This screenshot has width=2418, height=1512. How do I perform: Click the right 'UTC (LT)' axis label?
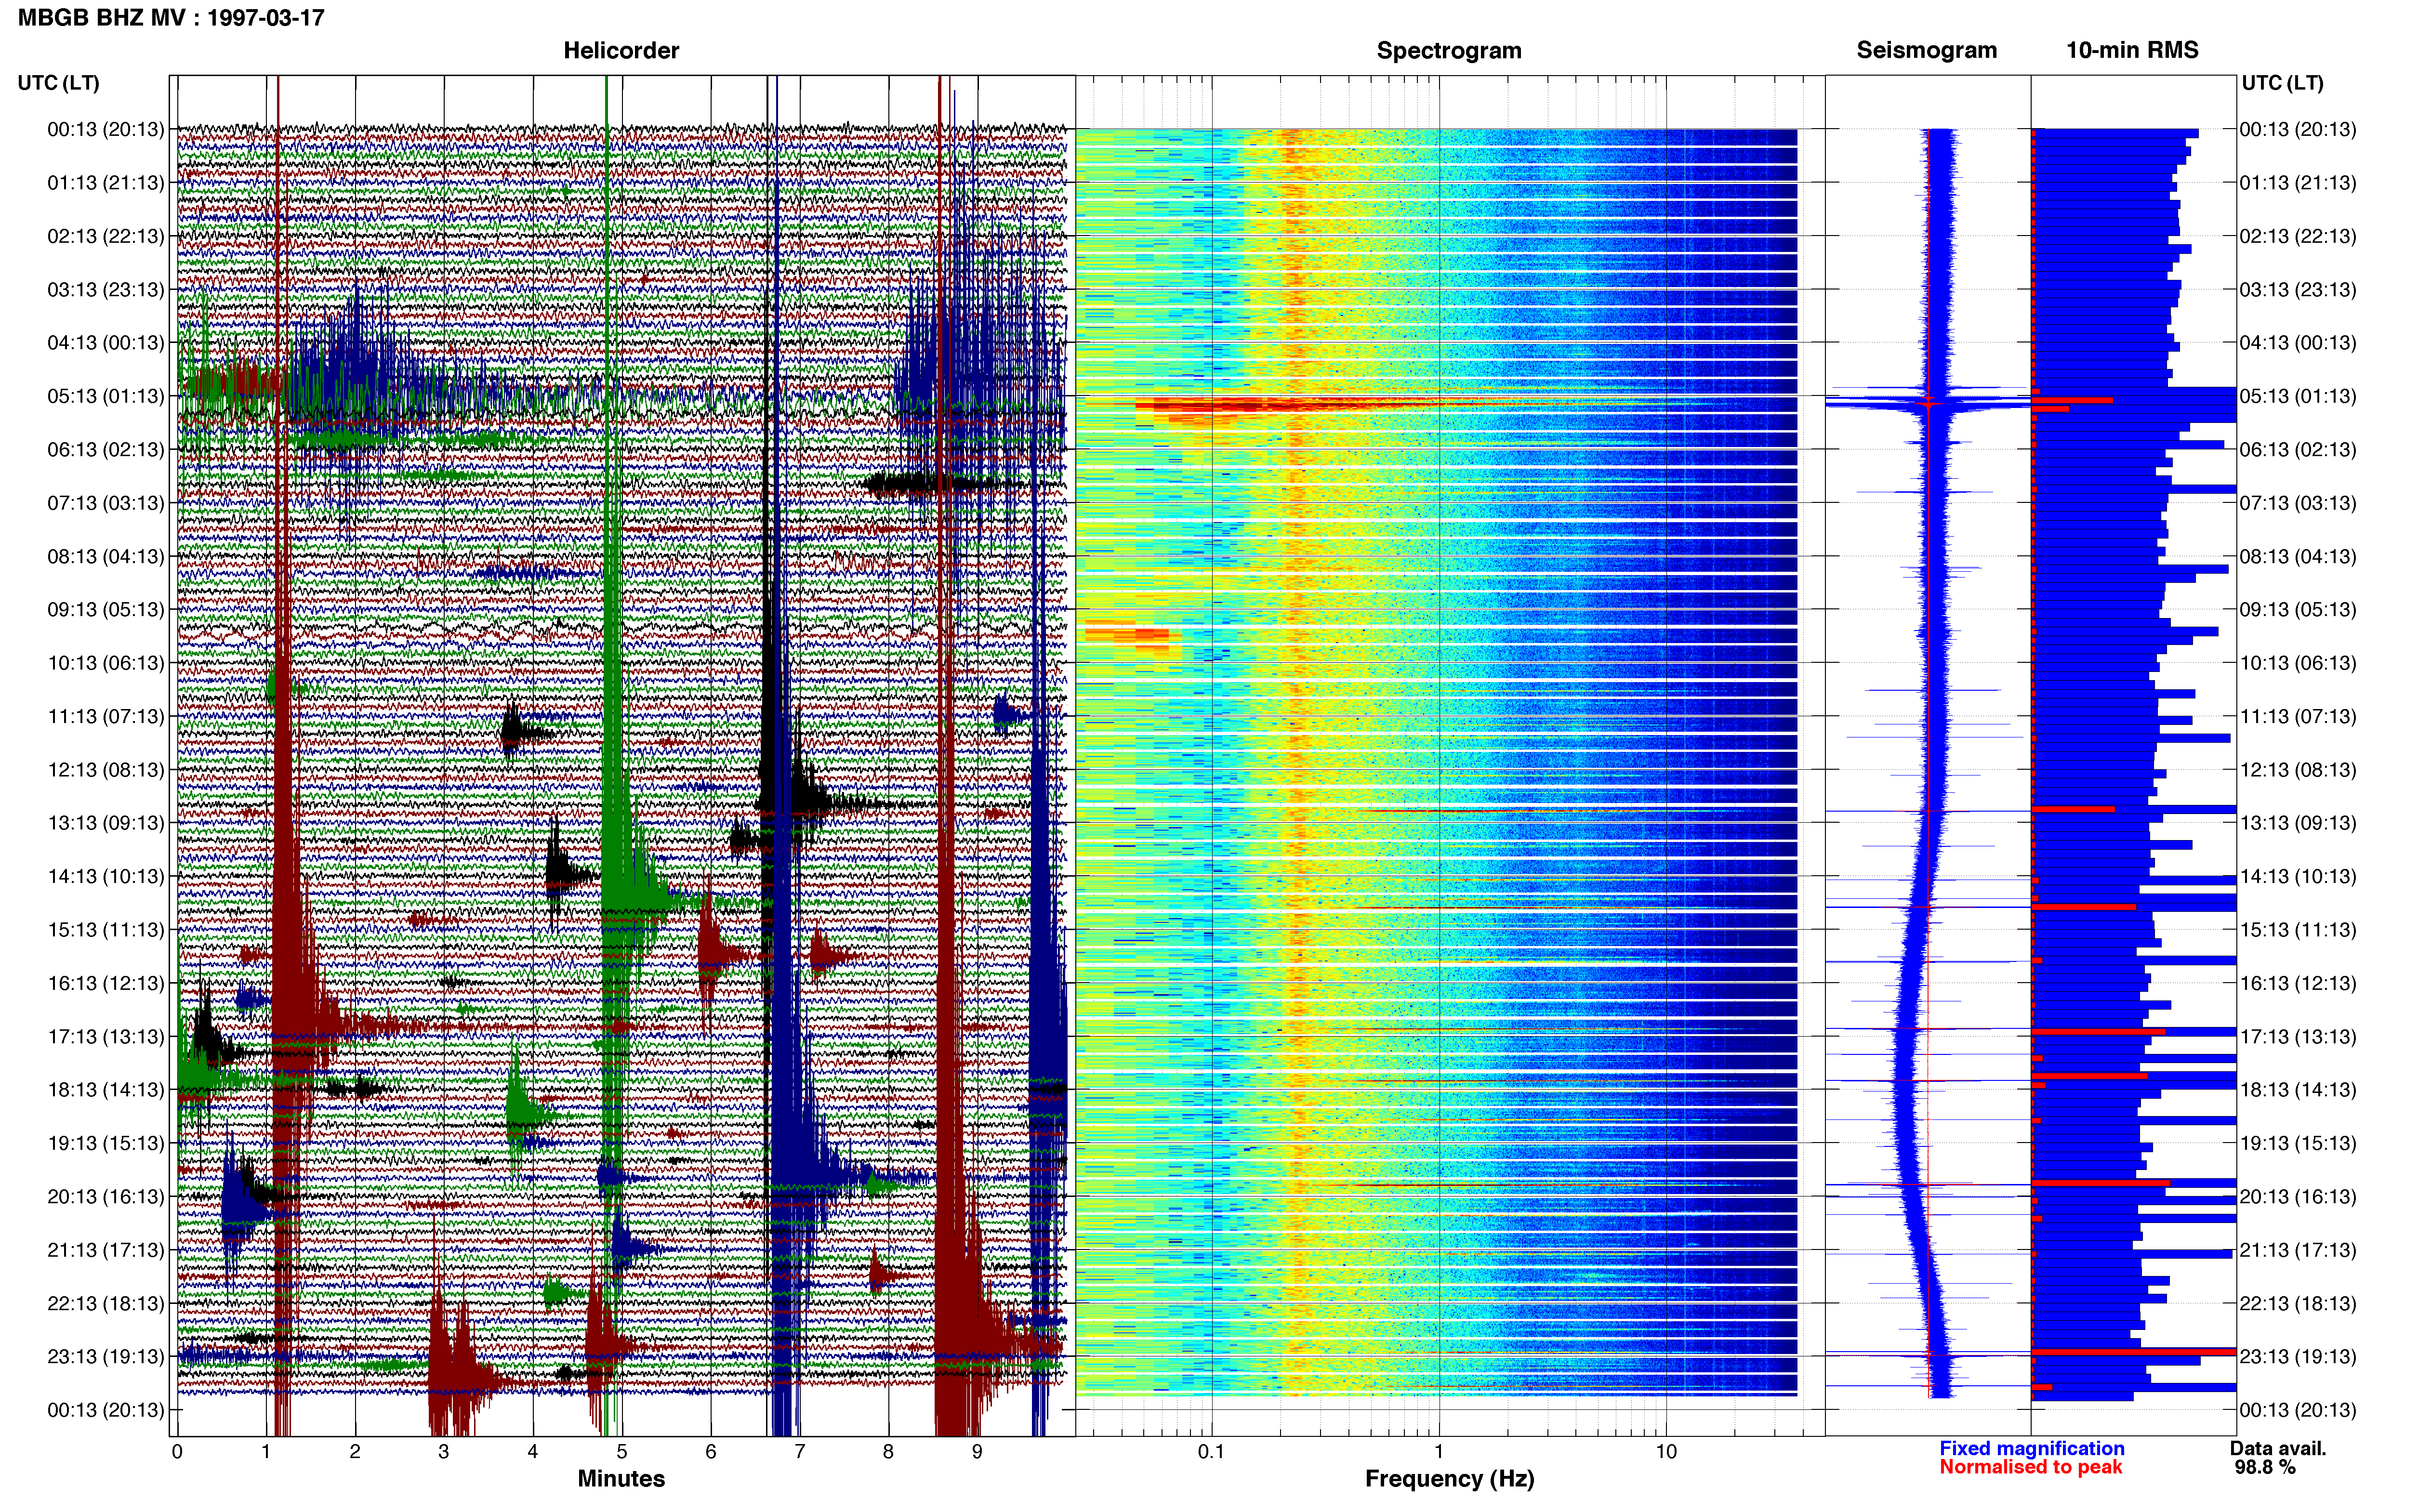pos(2282,82)
